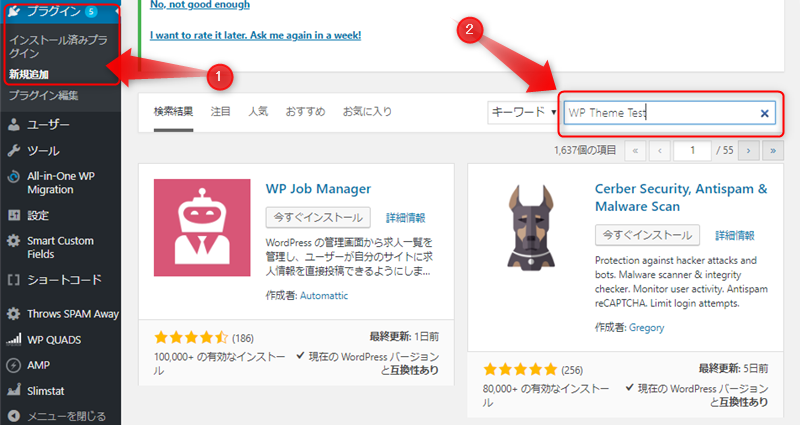The width and height of the screenshot is (800, 425).
Task: Click the Slimstat chart icon
Action: (14, 390)
